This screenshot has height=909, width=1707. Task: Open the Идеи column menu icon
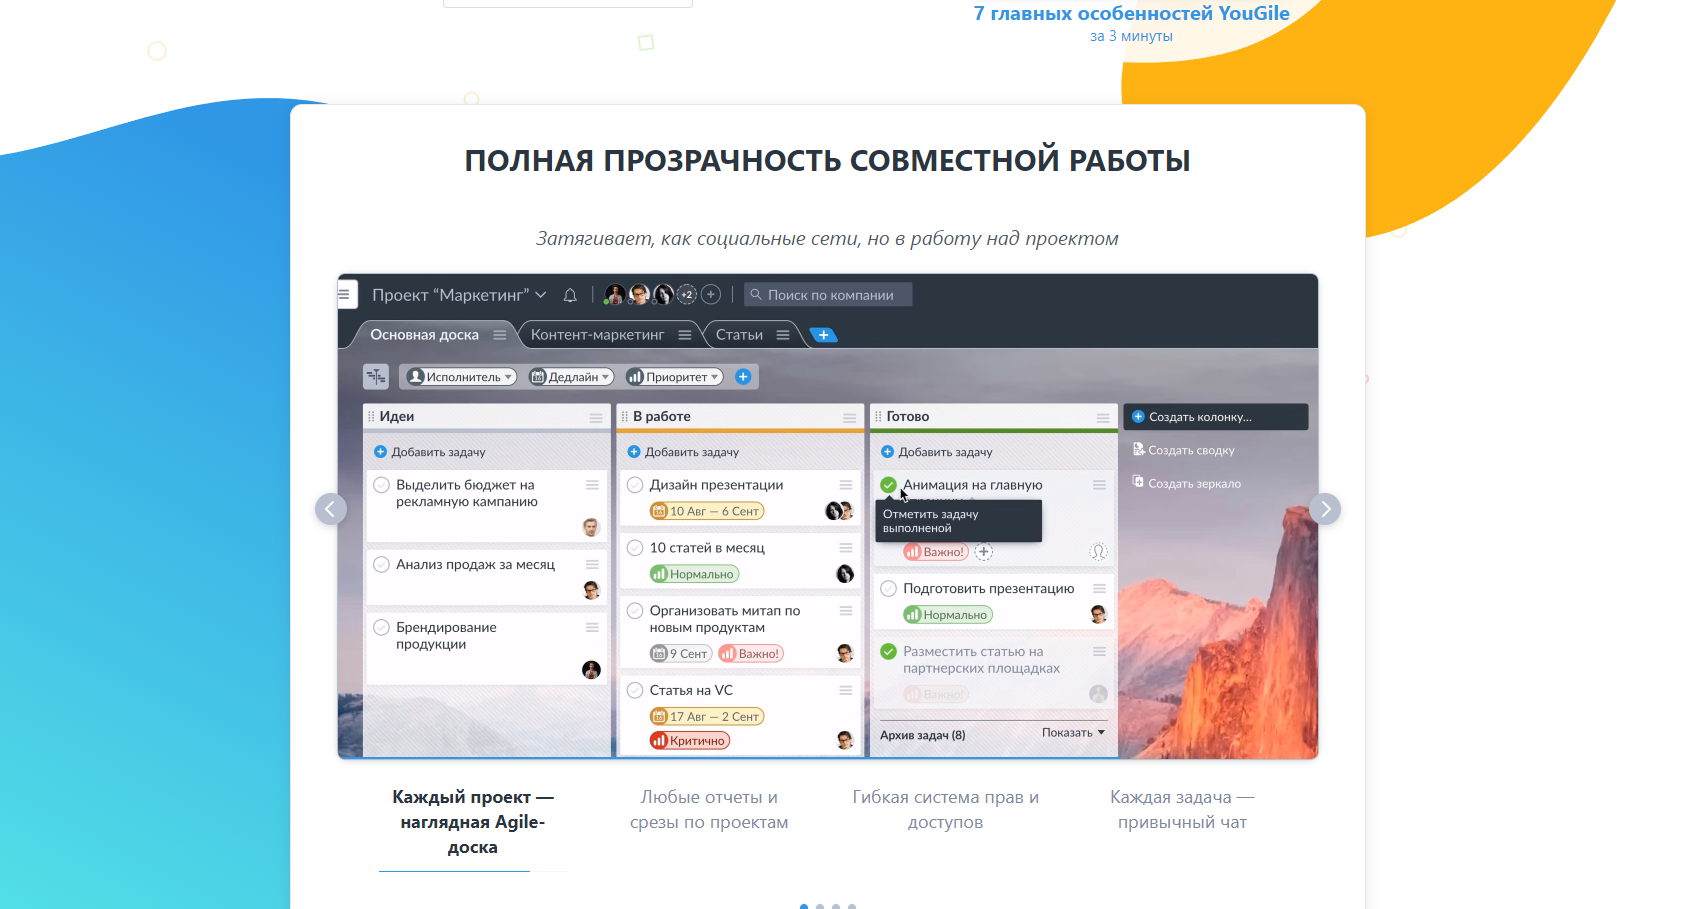point(596,418)
